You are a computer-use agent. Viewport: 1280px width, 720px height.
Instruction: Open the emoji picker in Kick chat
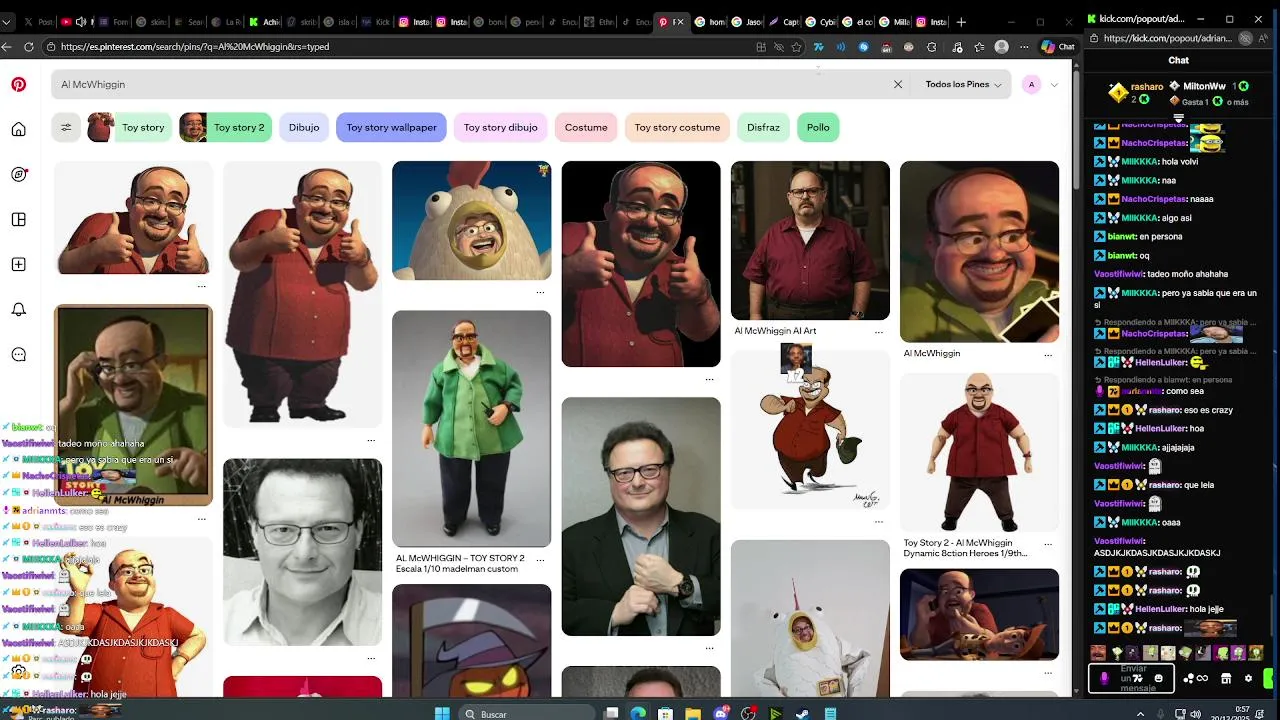click(x=1159, y=678)
